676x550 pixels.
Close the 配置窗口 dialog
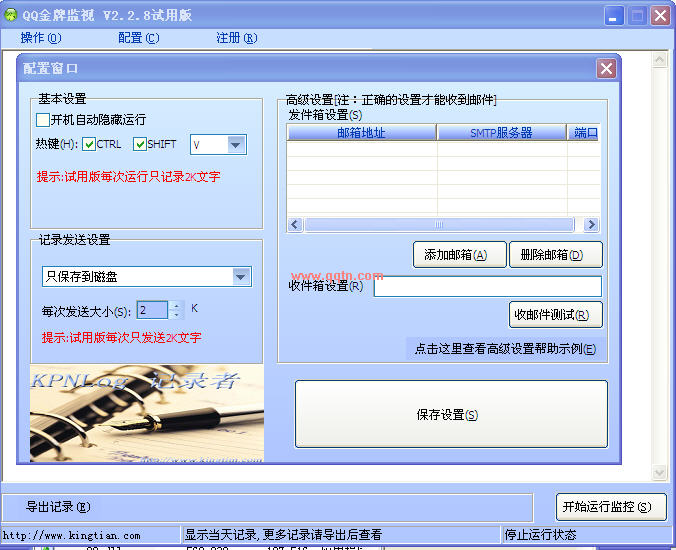pyautogui.click(x=606, y=69)
